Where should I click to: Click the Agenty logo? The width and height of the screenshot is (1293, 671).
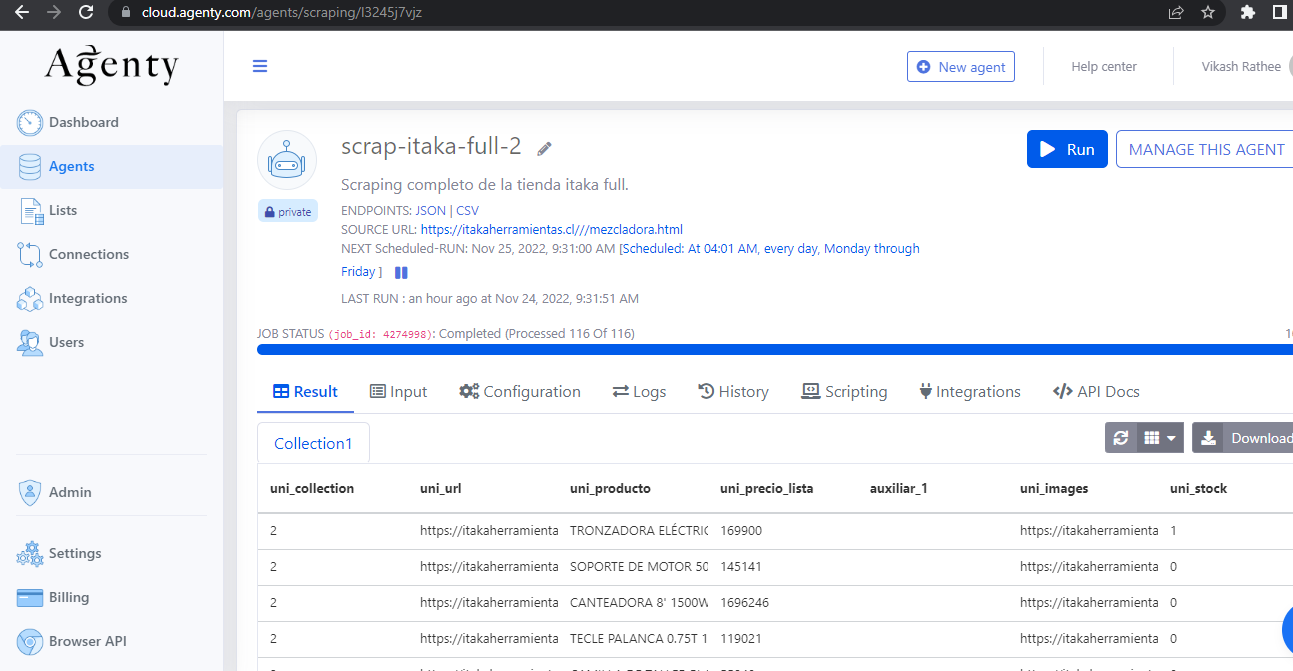(112, 66)
